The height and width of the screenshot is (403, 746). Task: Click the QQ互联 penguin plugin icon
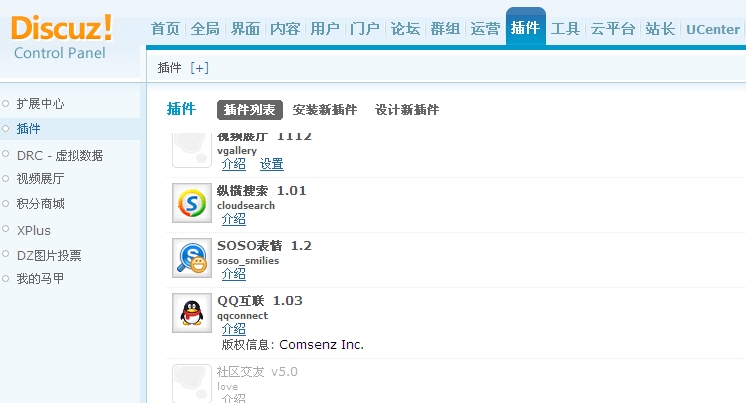click(192, 313)
